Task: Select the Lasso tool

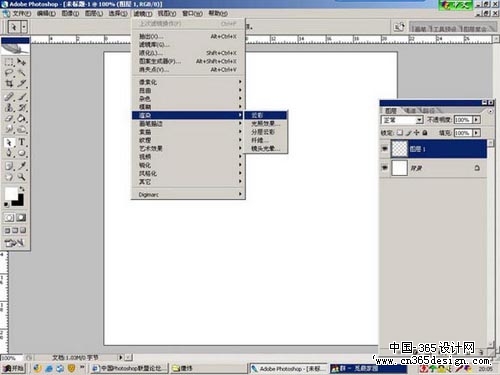Action: [9, 73]
